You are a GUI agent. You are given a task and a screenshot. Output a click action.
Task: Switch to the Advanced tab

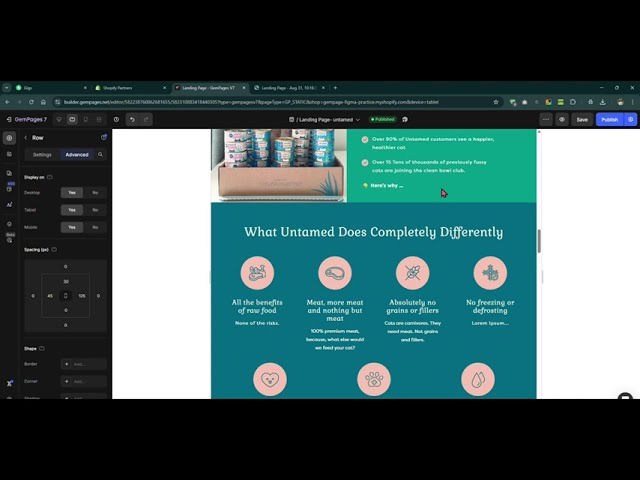click(77, 155)
